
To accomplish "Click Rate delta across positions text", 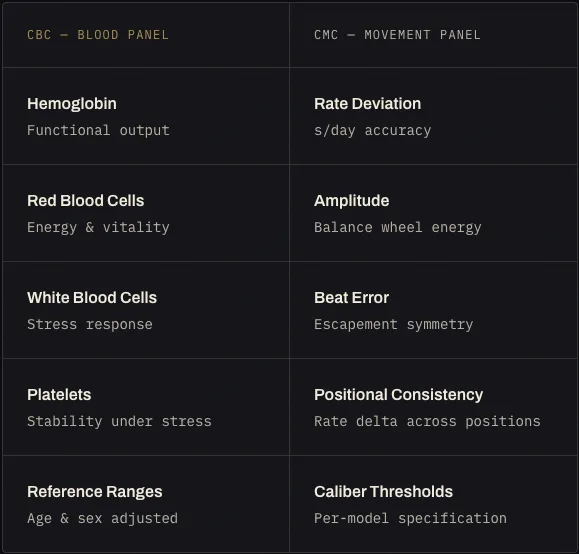I will (427, 421).
